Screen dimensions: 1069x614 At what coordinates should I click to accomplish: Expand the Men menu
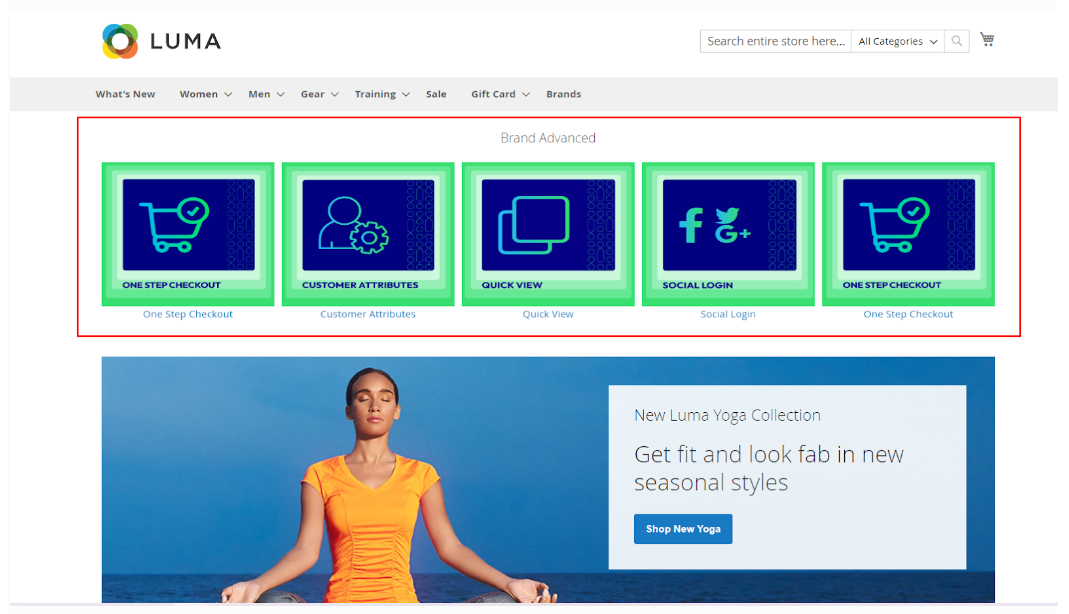pyautogui.click(x=266, y=94)
